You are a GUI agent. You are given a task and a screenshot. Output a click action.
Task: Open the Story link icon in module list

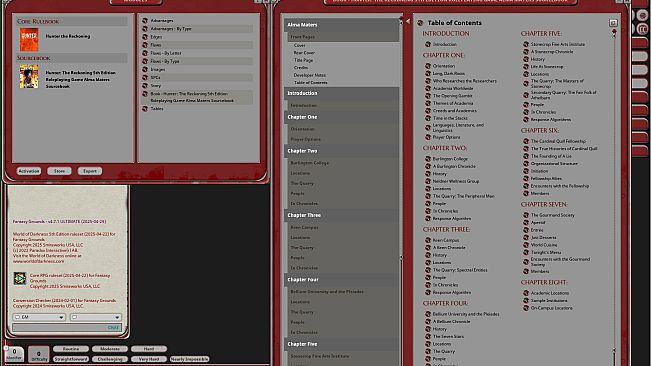click(x=145, y=85)
